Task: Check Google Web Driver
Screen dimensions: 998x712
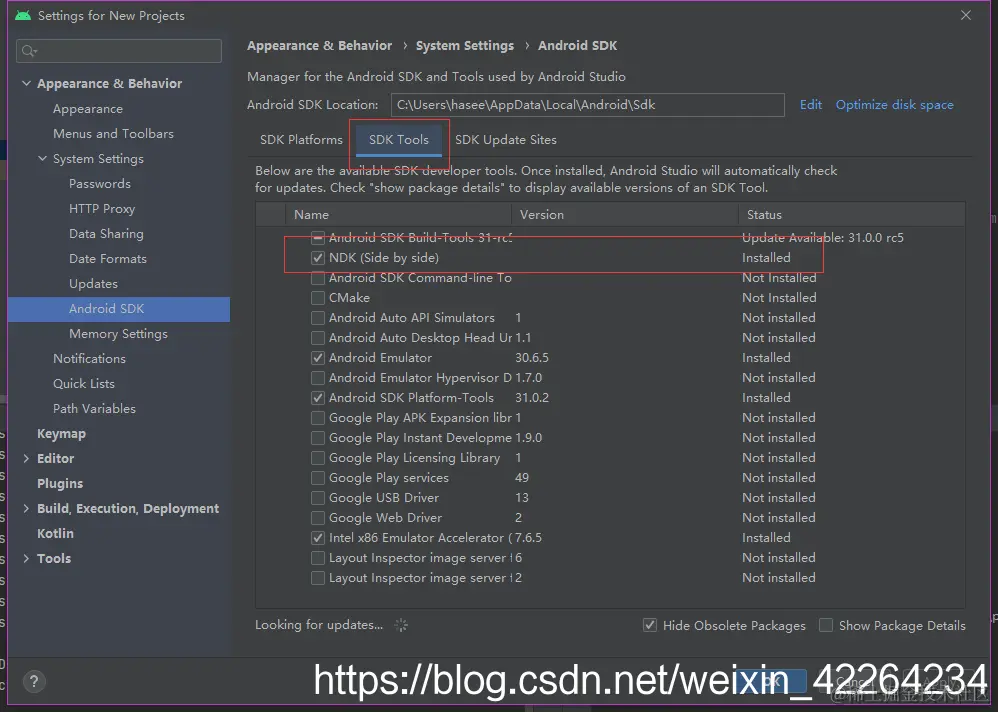Action: coord(318,518)
